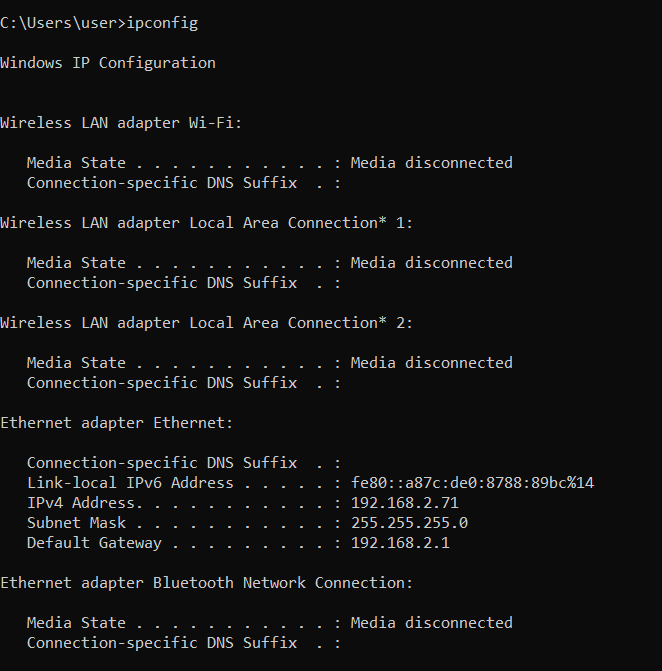The image size is (662, 671).
Task: Click the Ethernet adapter Ethernet heading
Action: tap(116, 422)
